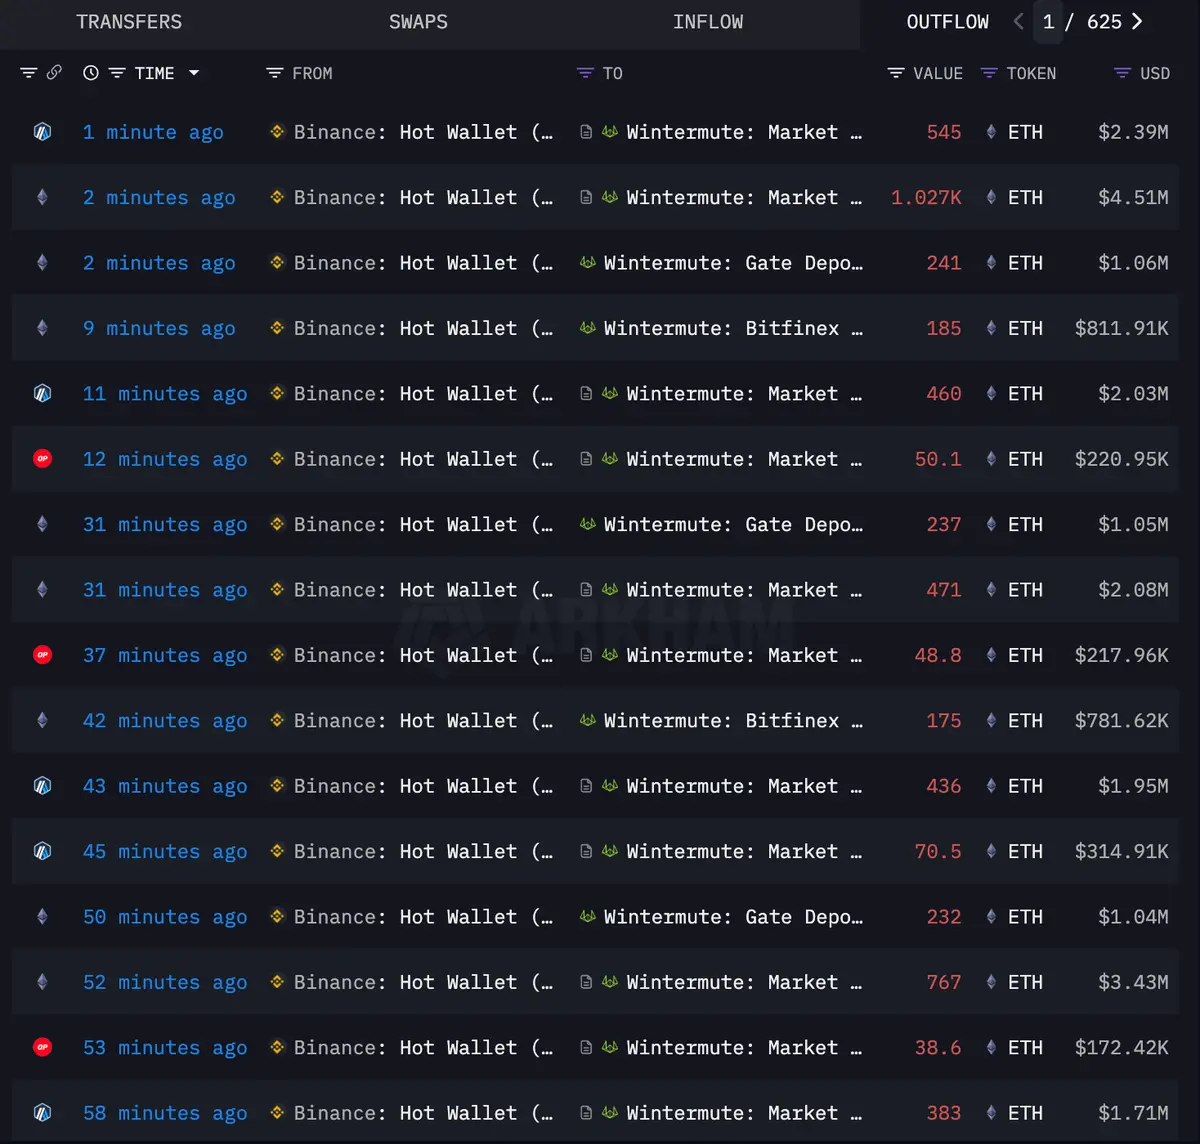Open the '12 minutes ago' transaction link

click(165, 459)
